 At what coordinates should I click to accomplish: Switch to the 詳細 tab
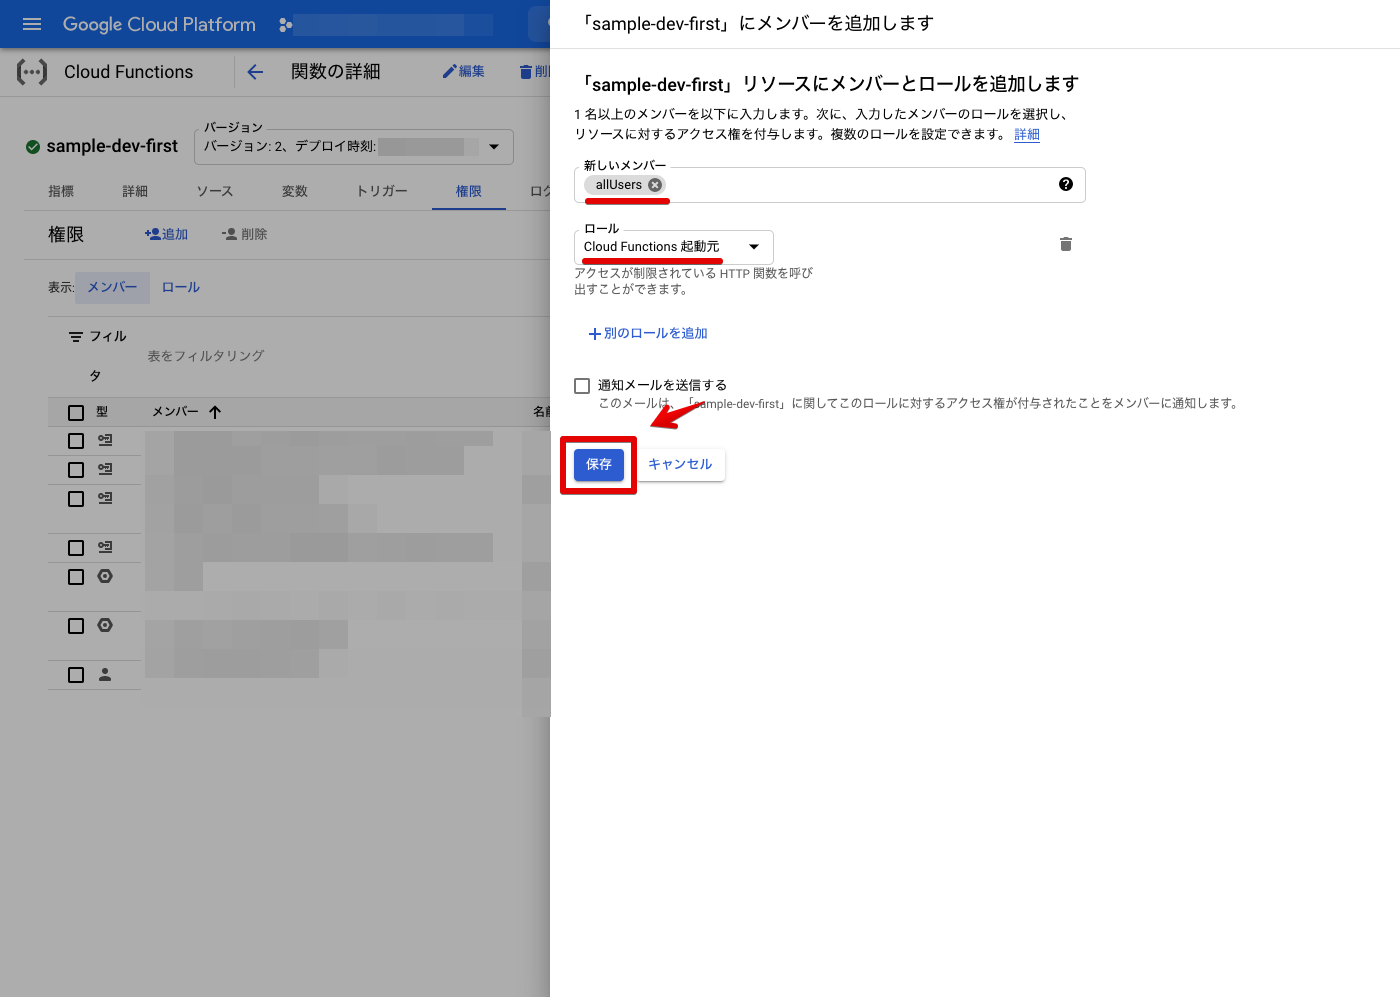135,191
